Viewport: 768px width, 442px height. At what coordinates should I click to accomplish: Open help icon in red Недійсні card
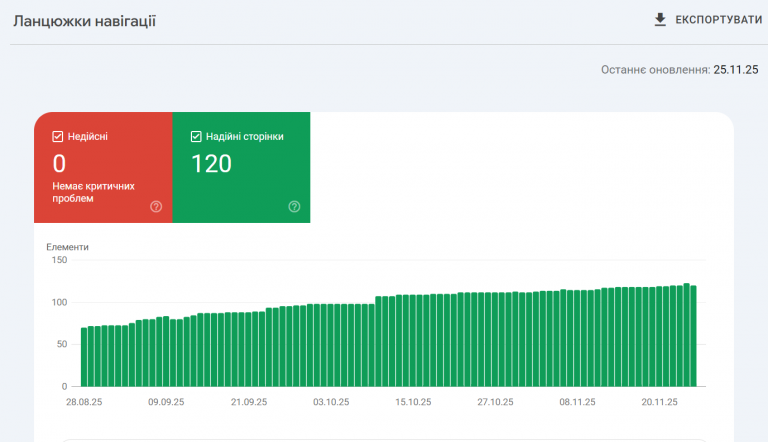point(156,206)
